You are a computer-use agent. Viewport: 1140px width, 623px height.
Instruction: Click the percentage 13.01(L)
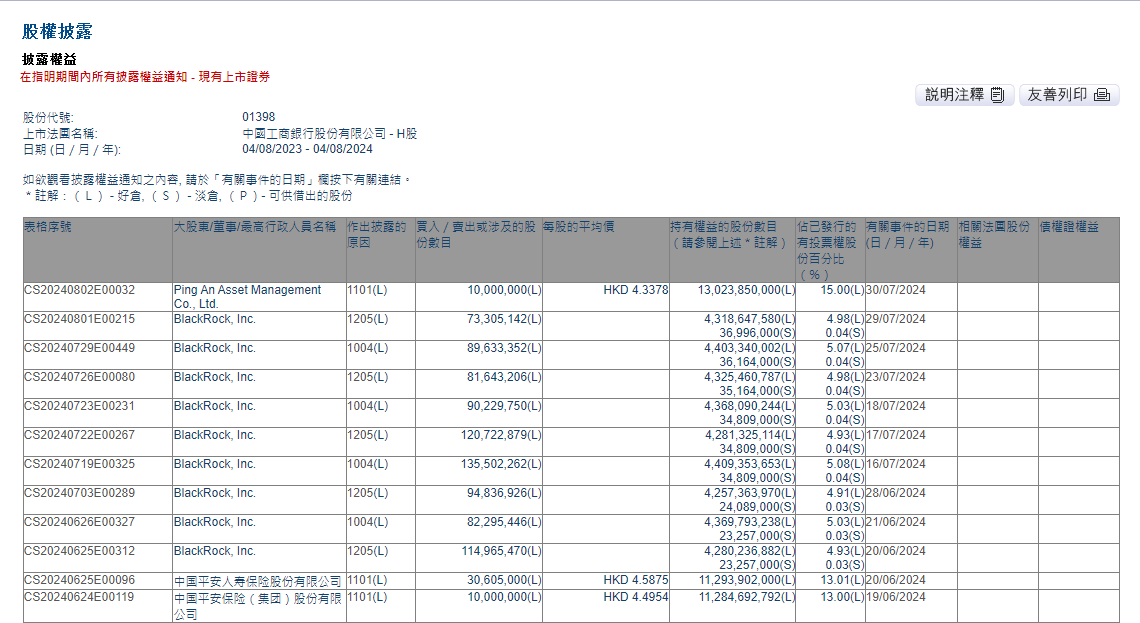click(x=843, y=580)
